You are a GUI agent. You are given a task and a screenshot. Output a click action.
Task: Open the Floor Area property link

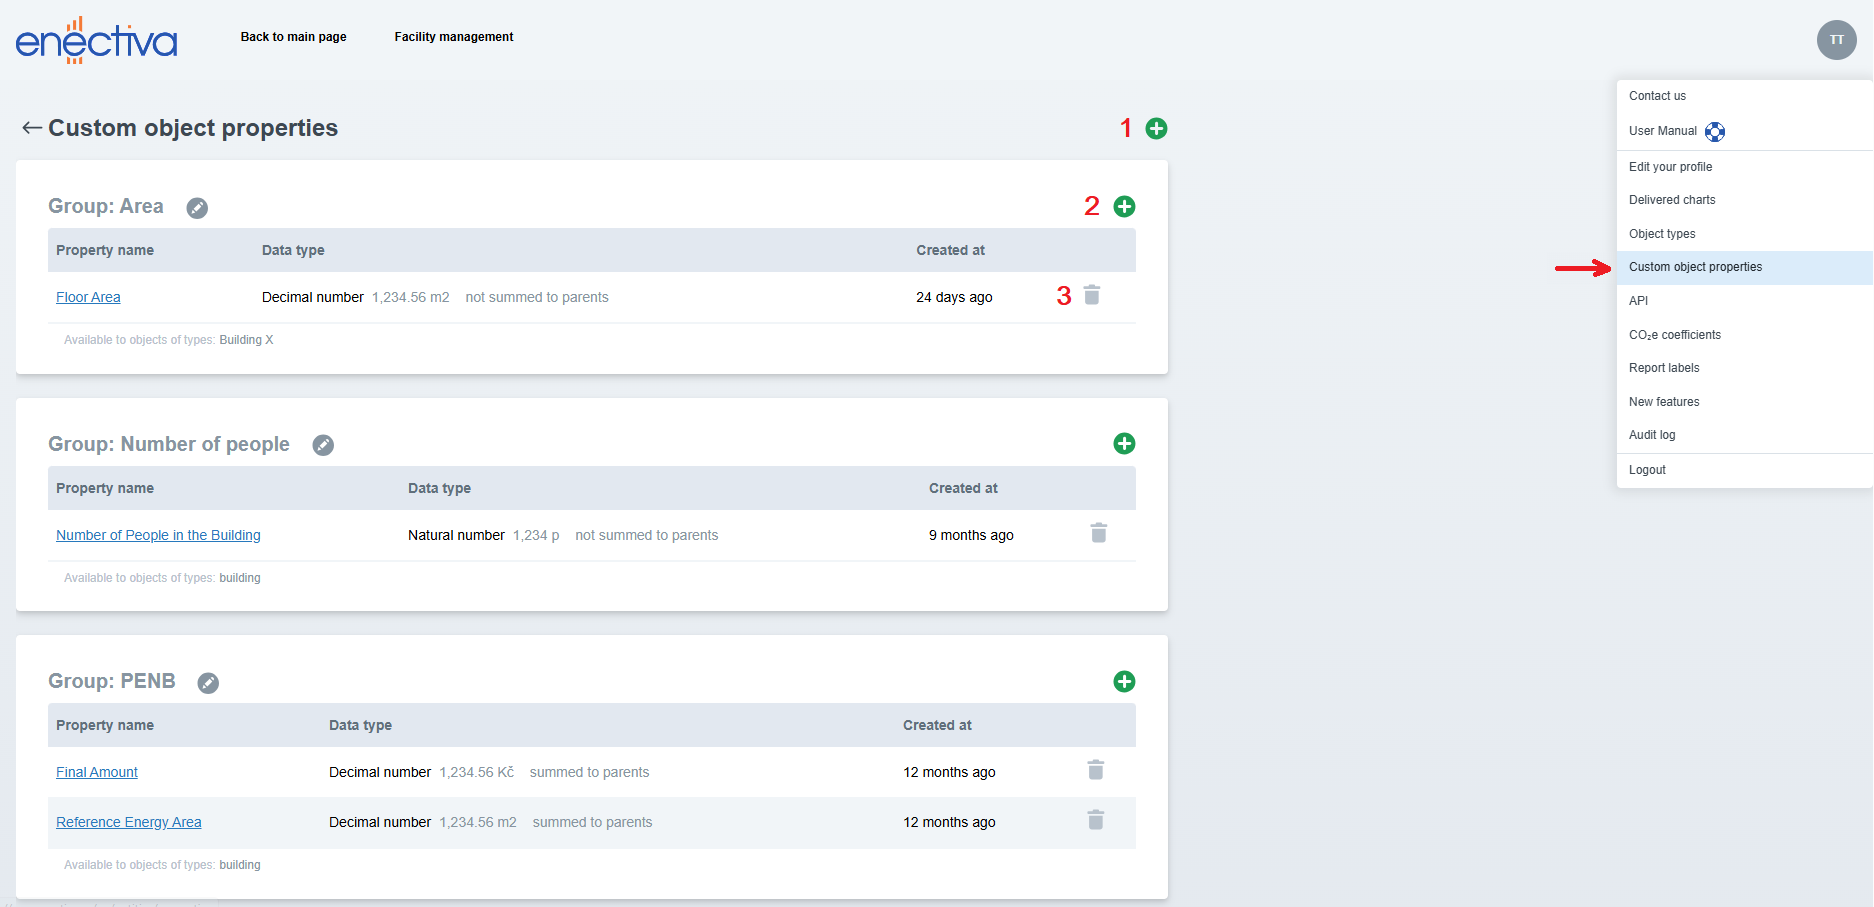pos(88,297)
